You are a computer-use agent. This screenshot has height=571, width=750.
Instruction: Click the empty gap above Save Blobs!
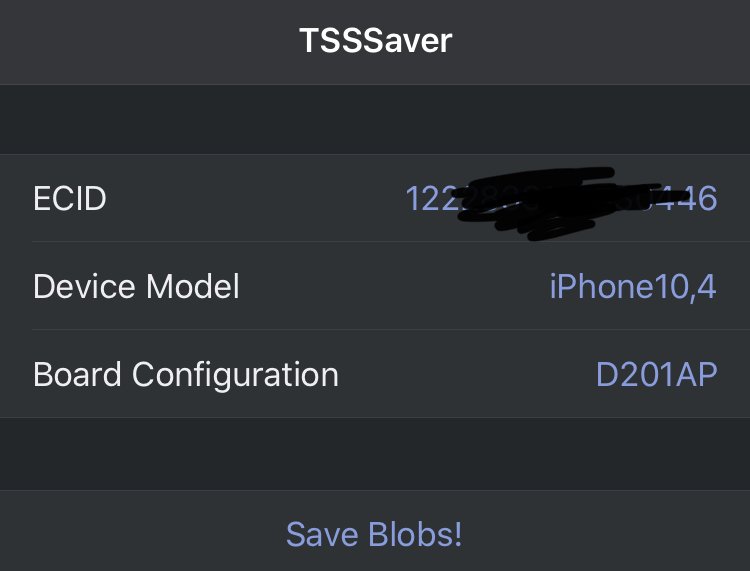tap(375, 454)
